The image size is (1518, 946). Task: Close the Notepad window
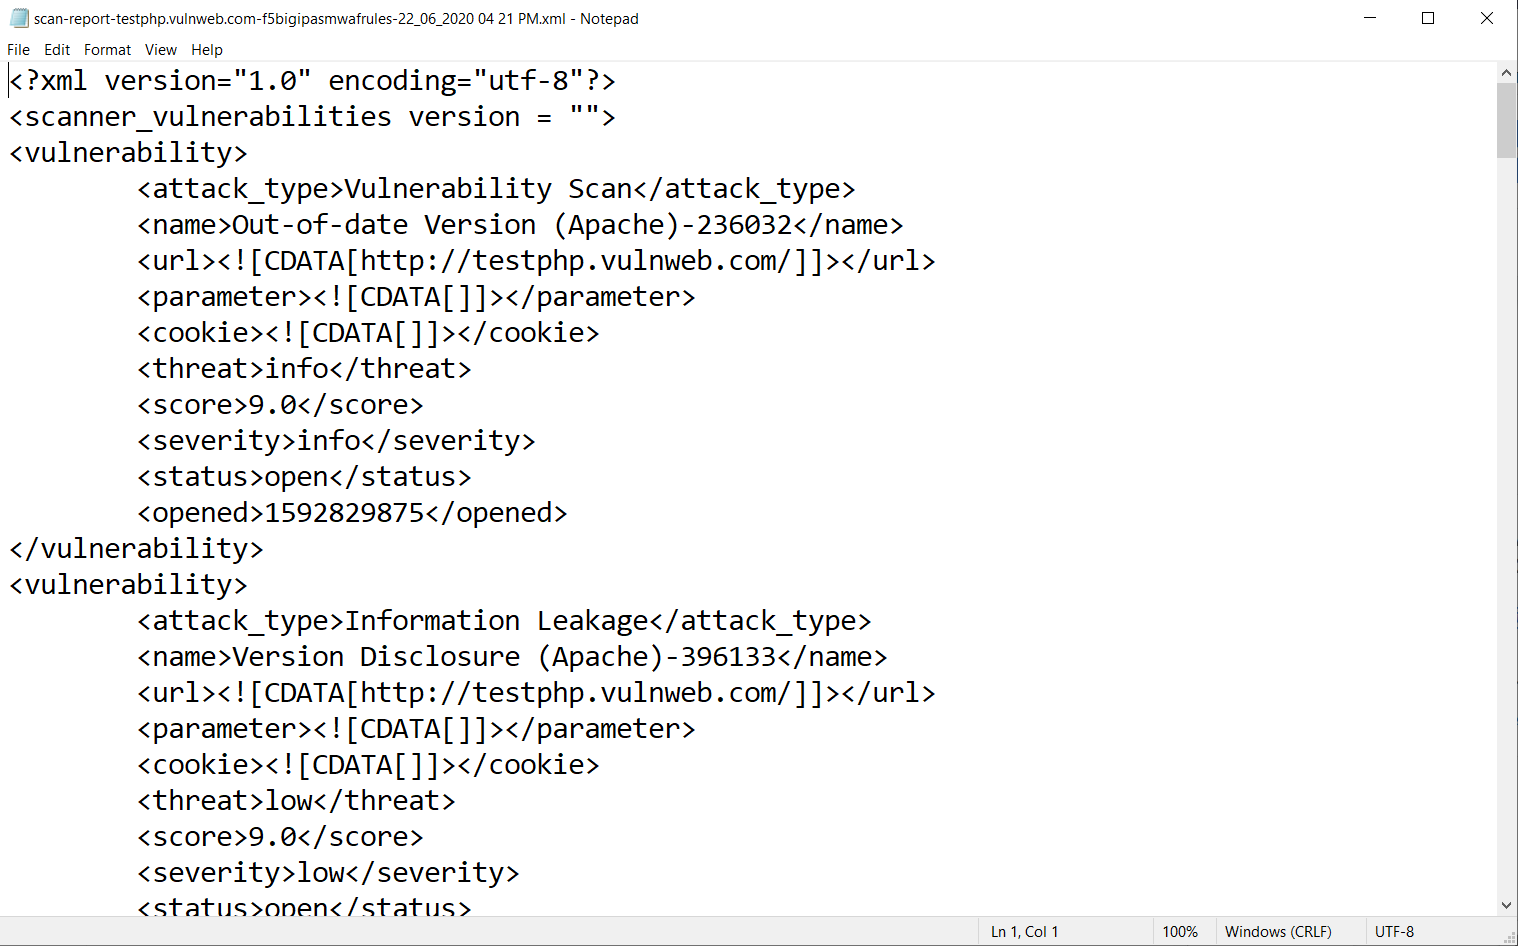point(1487,18)
